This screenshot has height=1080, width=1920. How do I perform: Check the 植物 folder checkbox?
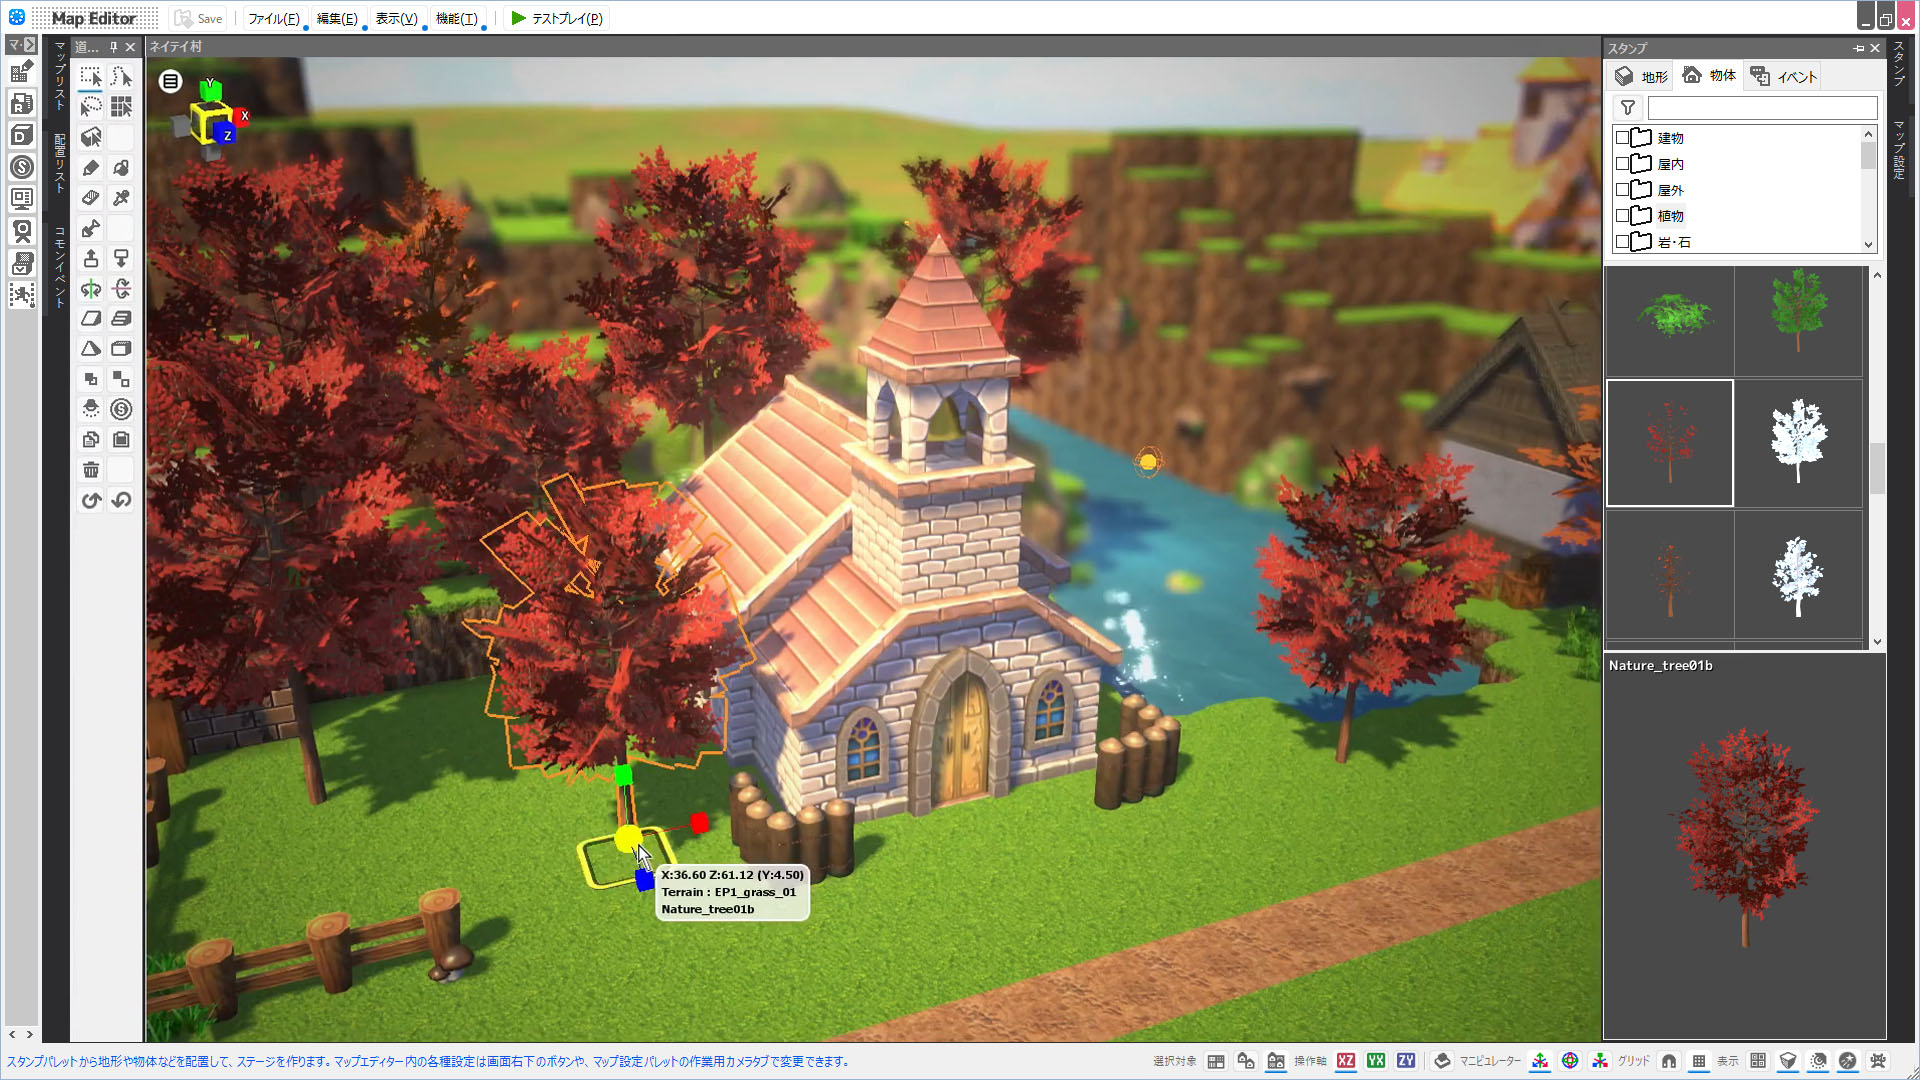coord(1622,216)
